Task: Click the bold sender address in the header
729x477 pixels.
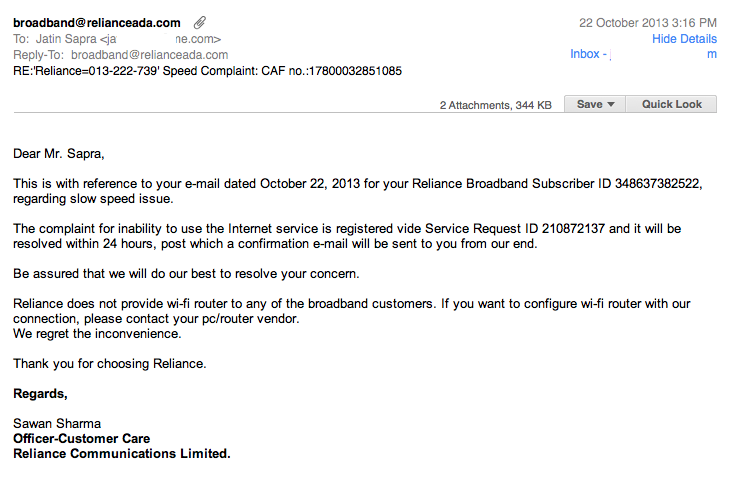Action: pyautogui.click(x=97, y=22)
